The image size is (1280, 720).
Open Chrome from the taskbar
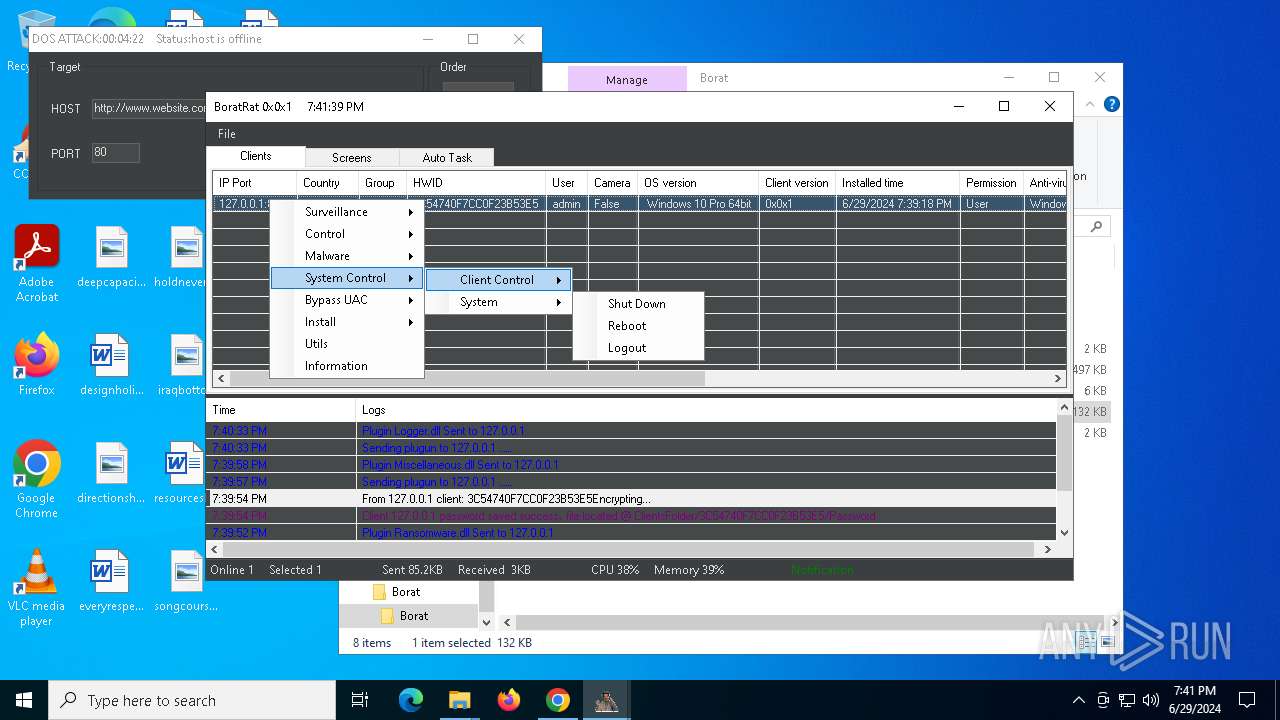pos(558,700)
